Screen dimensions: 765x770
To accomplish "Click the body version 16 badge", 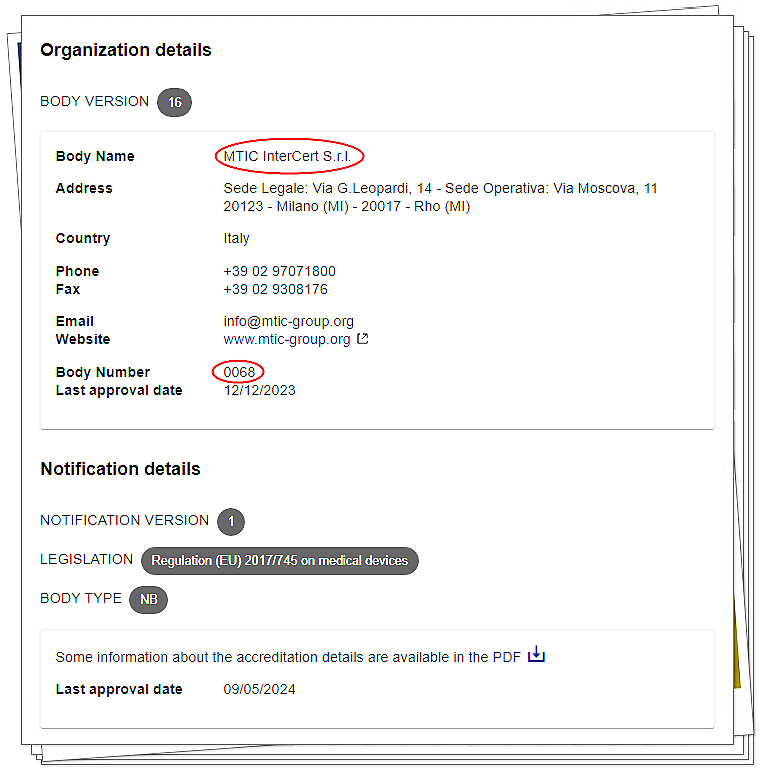I will pos(174,102).
